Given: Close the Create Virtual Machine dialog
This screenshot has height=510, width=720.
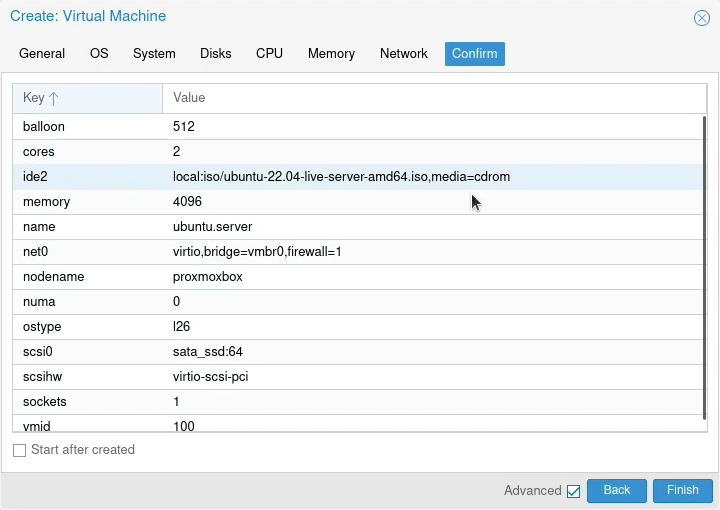Looking at the screenshot, I should tap(702, 18).
